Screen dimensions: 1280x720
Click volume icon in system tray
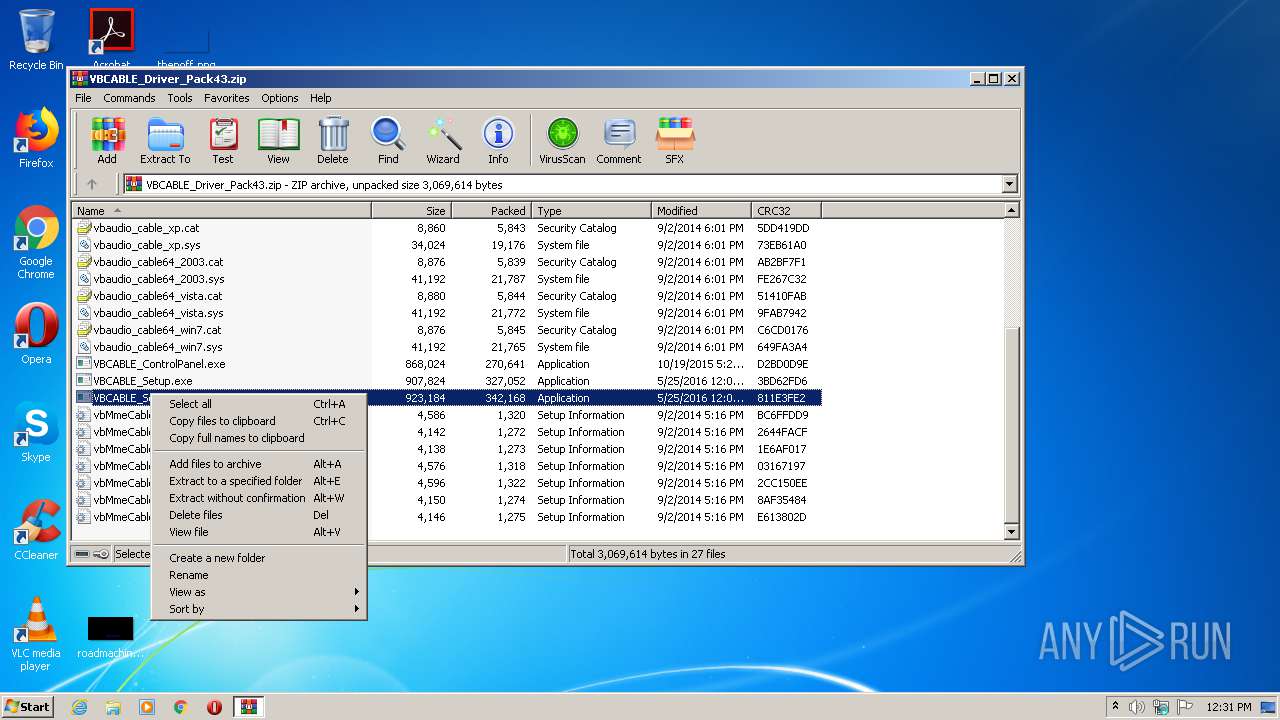(1137, 707)
